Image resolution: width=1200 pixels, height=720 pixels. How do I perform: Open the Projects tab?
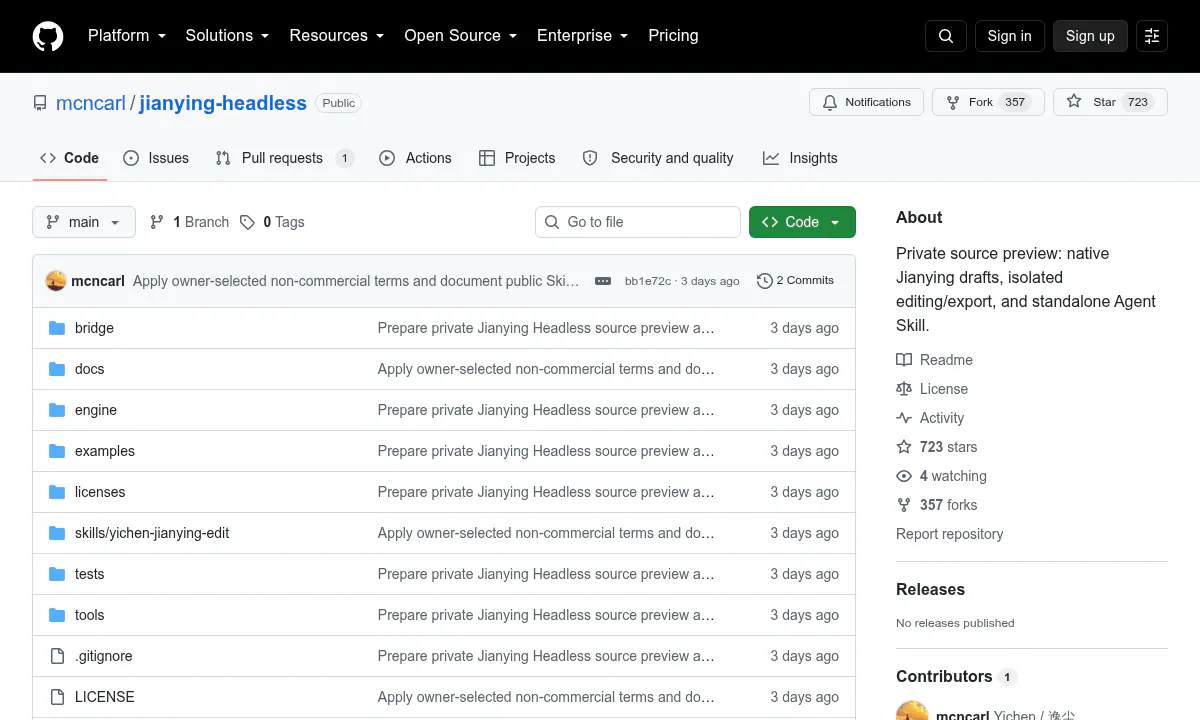point(517,158)
